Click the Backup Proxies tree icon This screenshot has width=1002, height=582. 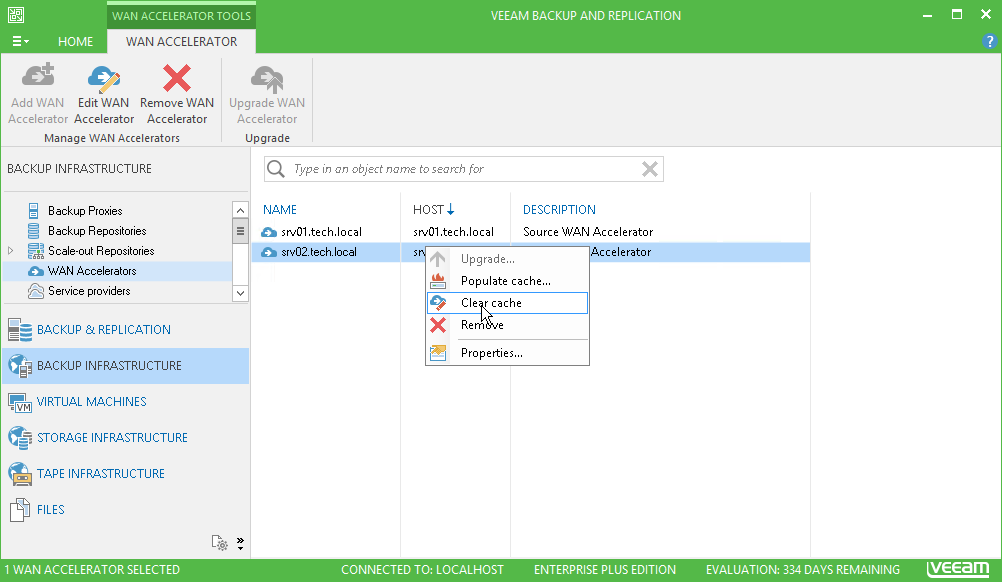pos(34,211)
